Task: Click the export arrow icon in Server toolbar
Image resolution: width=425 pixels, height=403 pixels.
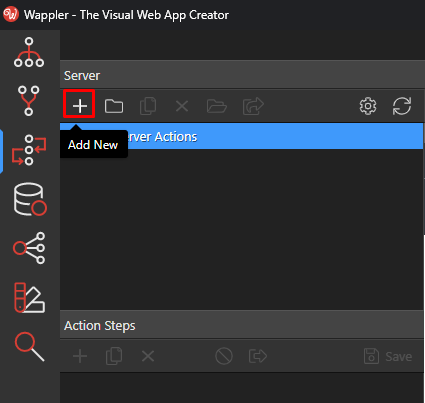Action: (x=253, y=106)
